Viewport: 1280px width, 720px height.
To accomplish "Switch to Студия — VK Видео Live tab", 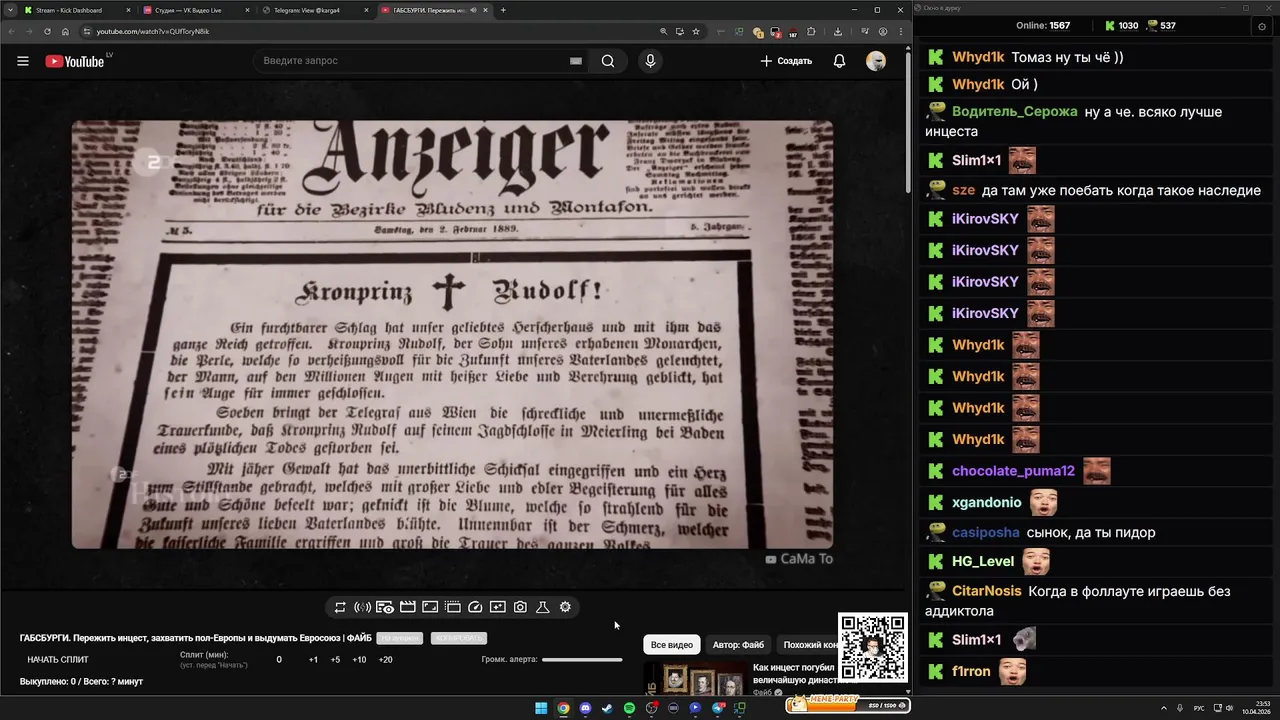I will click(195, 10).
